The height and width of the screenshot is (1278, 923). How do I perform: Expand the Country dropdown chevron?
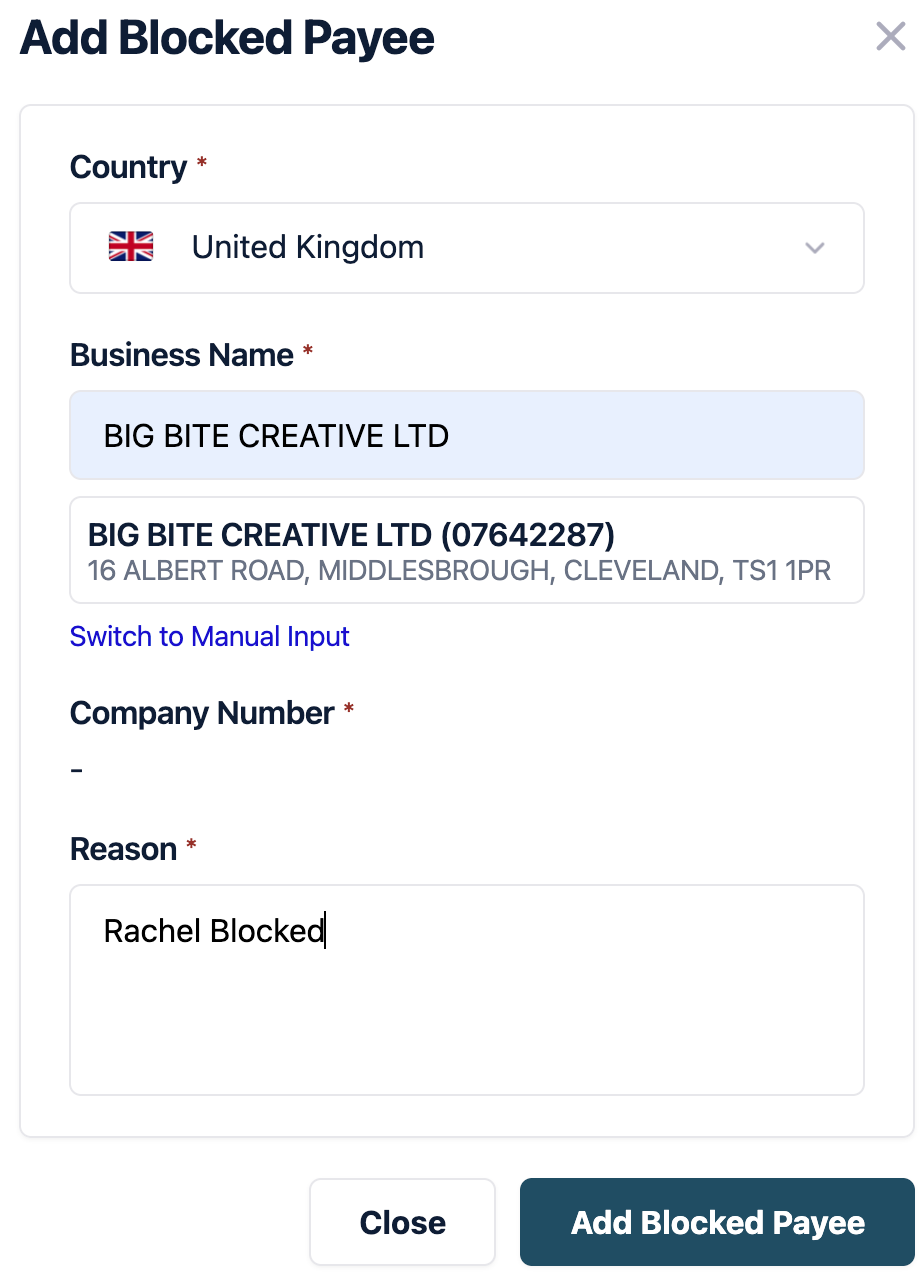[x=815, y=248]
